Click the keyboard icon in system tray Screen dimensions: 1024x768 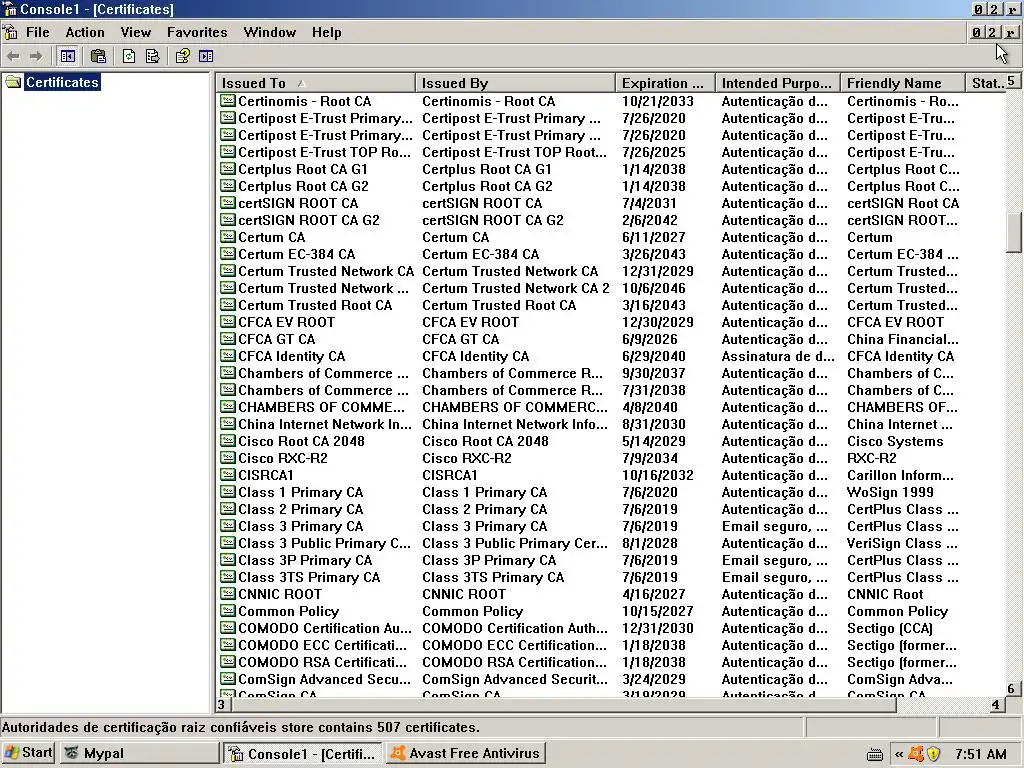click(x=875, y=754)
